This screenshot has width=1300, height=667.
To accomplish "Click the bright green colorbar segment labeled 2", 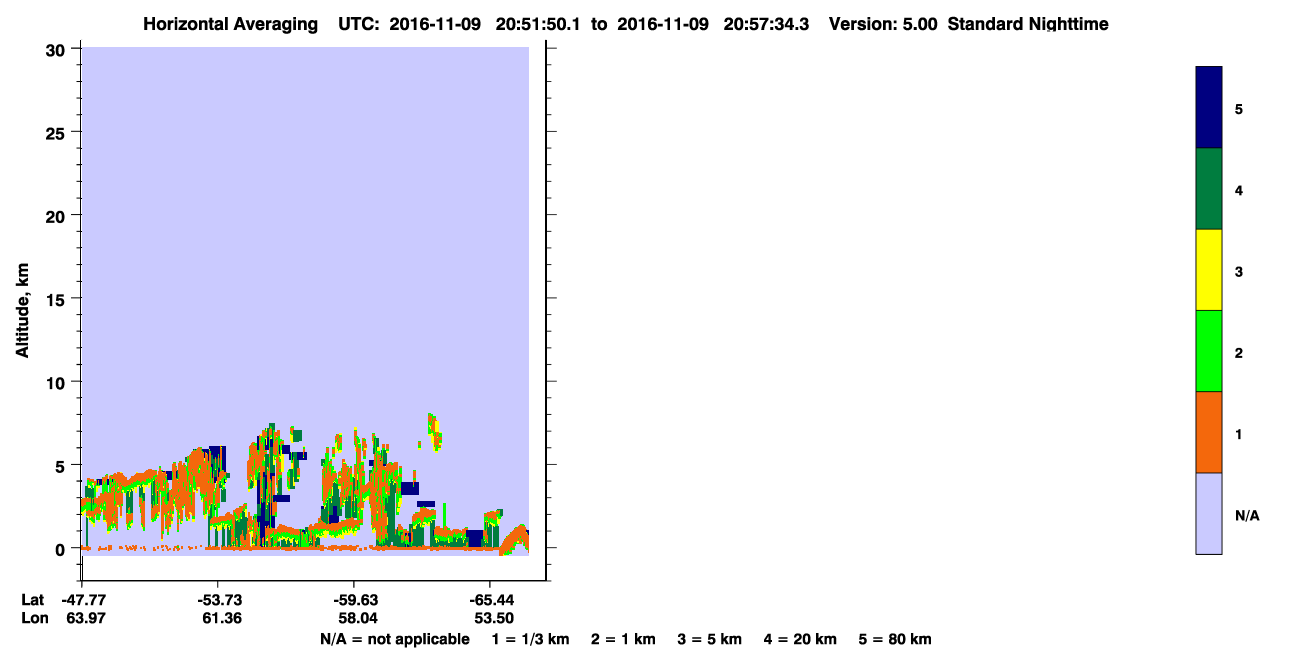I will coord(1209,351).
